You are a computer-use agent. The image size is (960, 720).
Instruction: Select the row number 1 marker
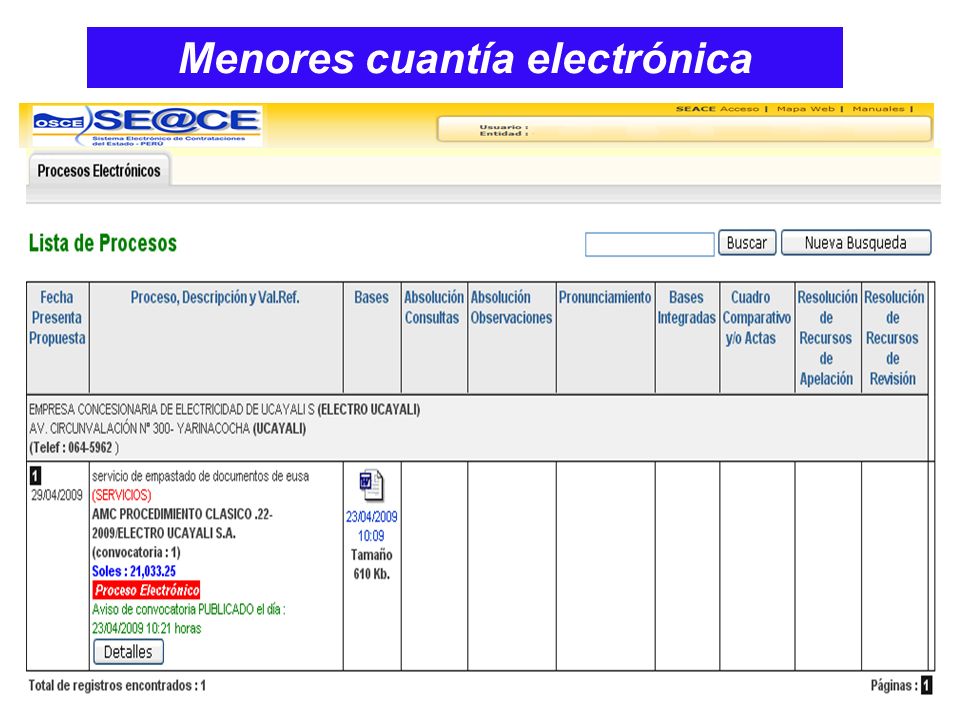pos(36,475)
